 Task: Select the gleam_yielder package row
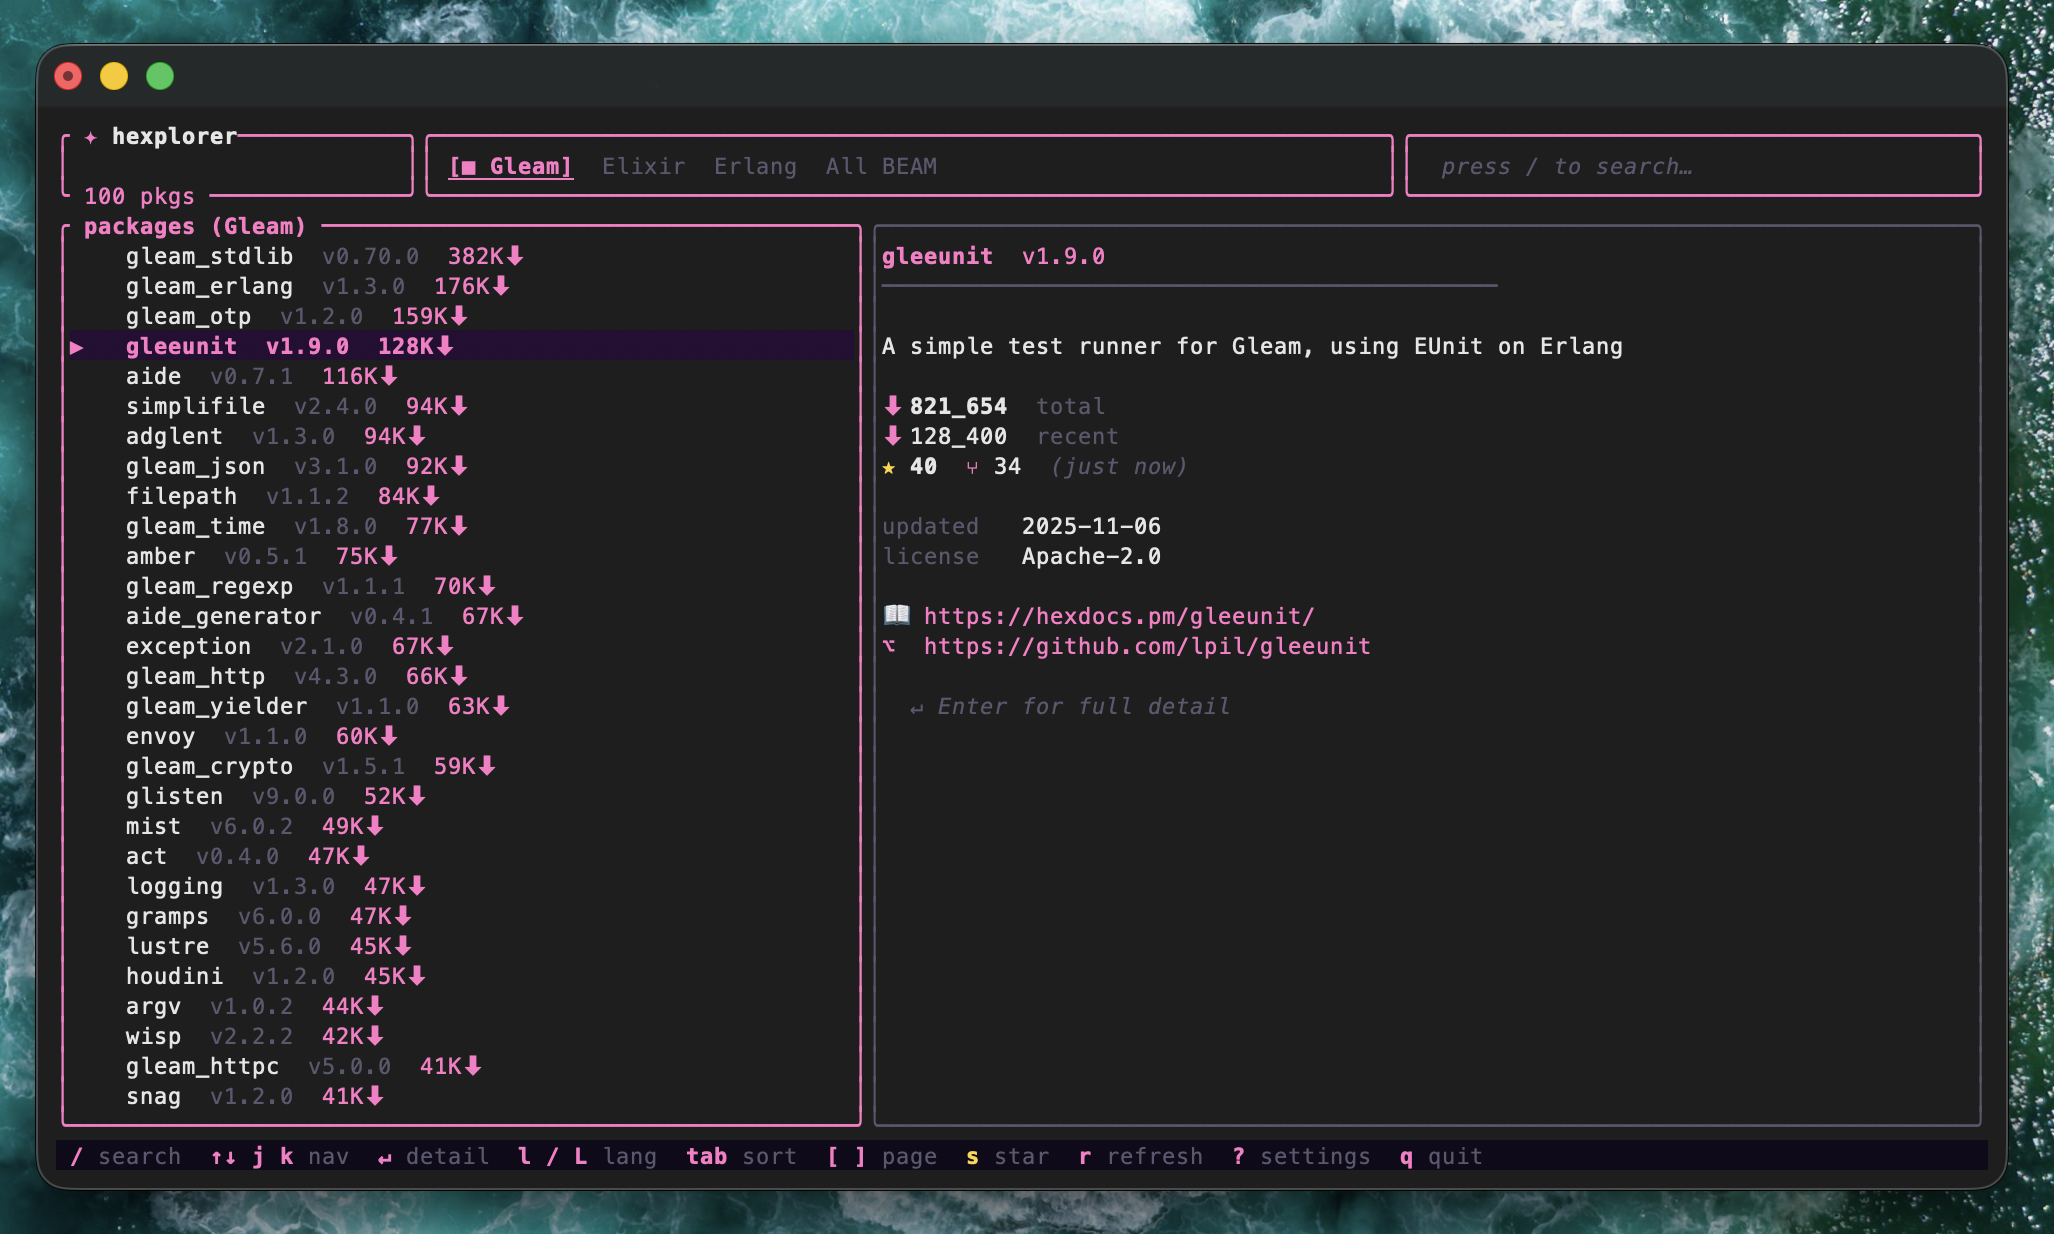[462, 706]
